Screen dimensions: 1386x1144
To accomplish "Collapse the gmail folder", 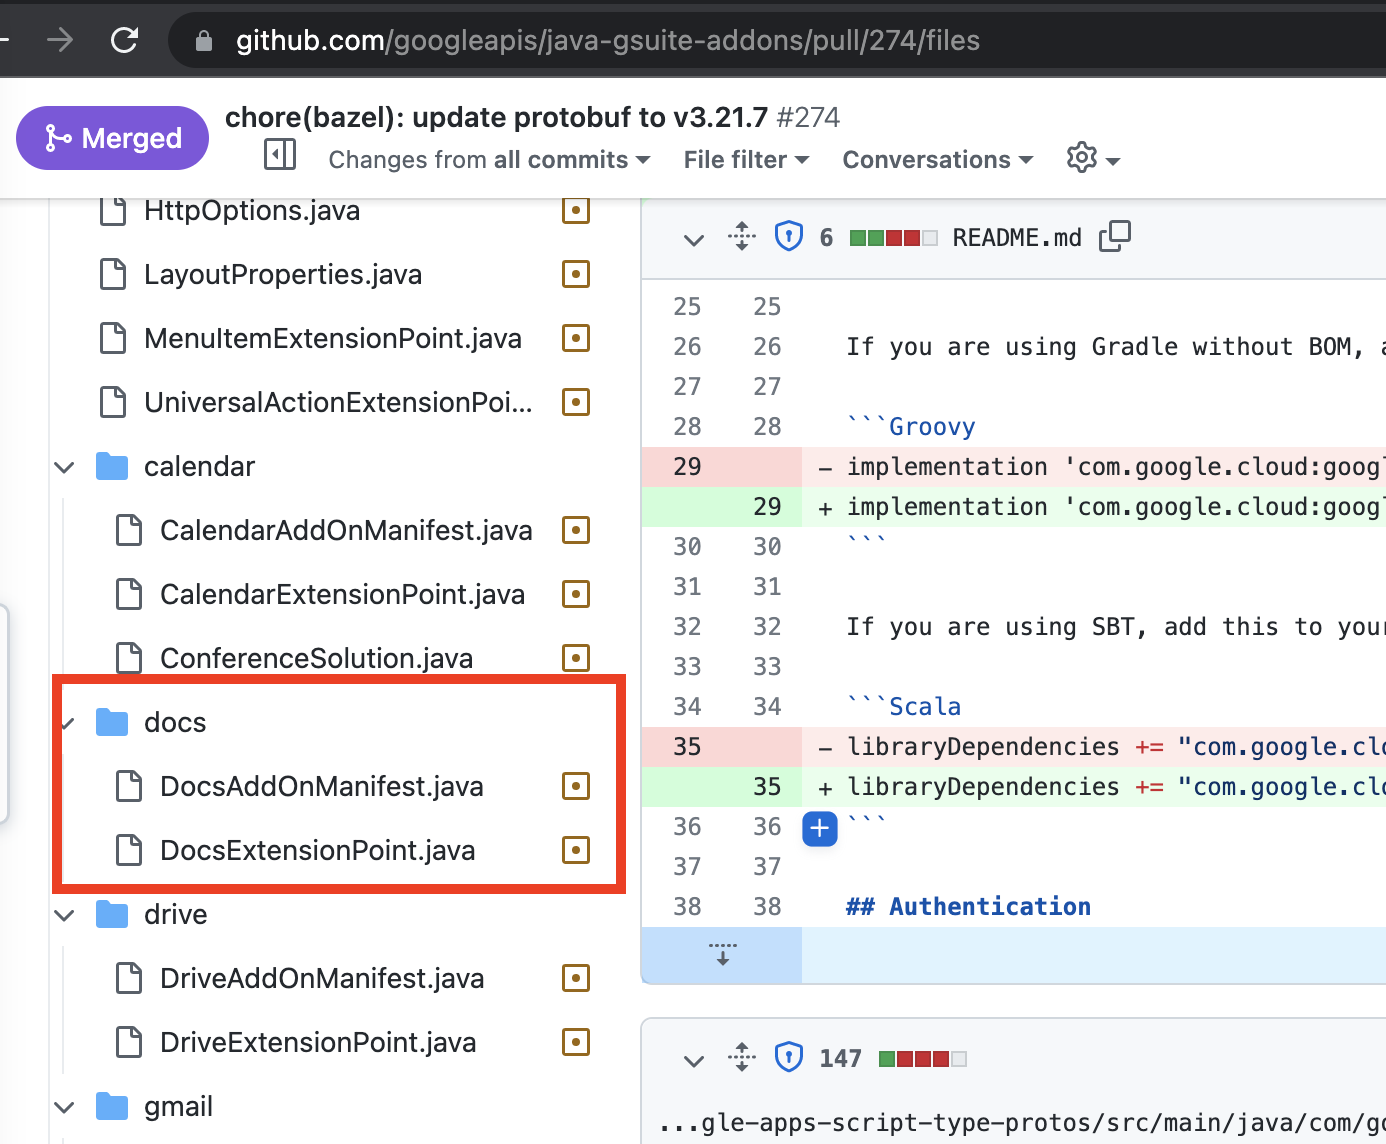I will (64, 1107).
